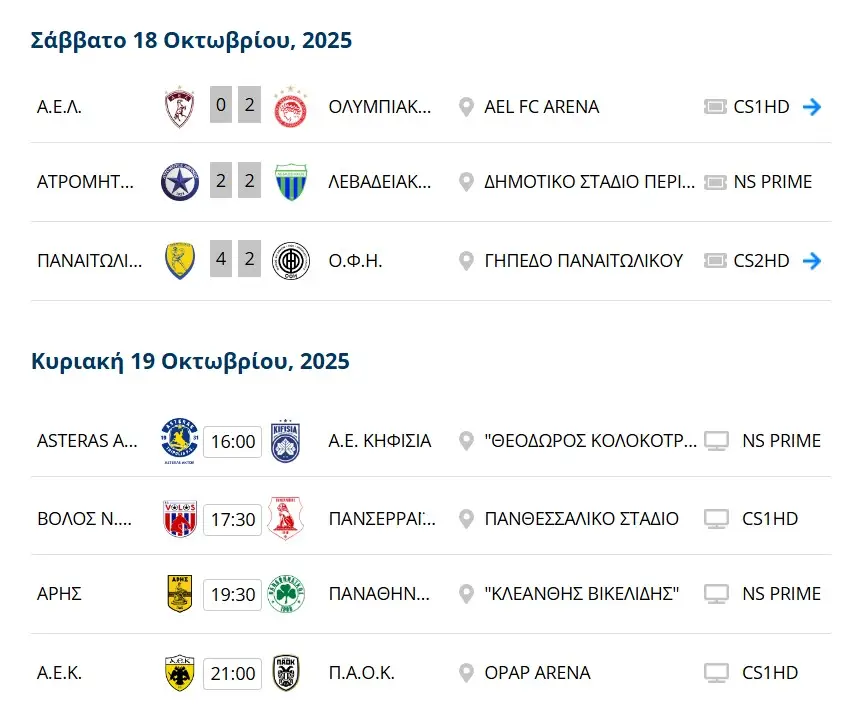Click the O.F.I. black-and-white crest

coord(291,261)
